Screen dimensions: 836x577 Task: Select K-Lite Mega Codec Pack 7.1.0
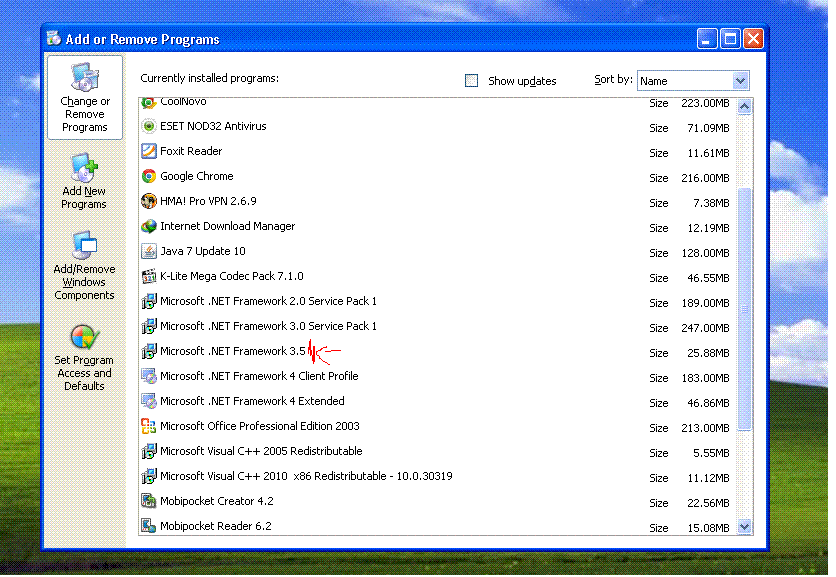(437, 277)
